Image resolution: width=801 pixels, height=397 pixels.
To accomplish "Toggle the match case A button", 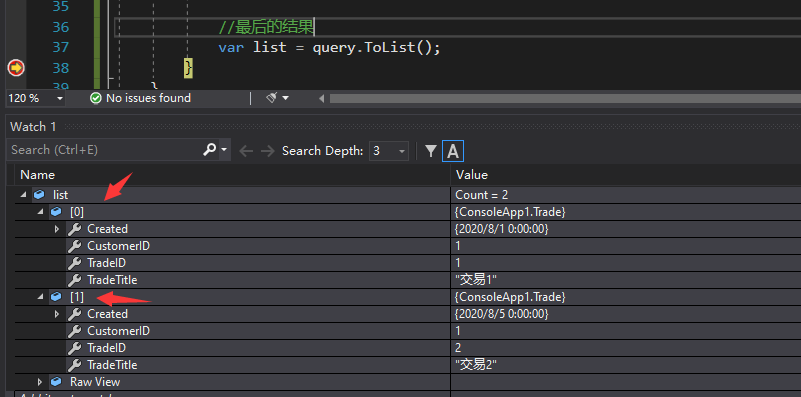I will click(453, 151).
